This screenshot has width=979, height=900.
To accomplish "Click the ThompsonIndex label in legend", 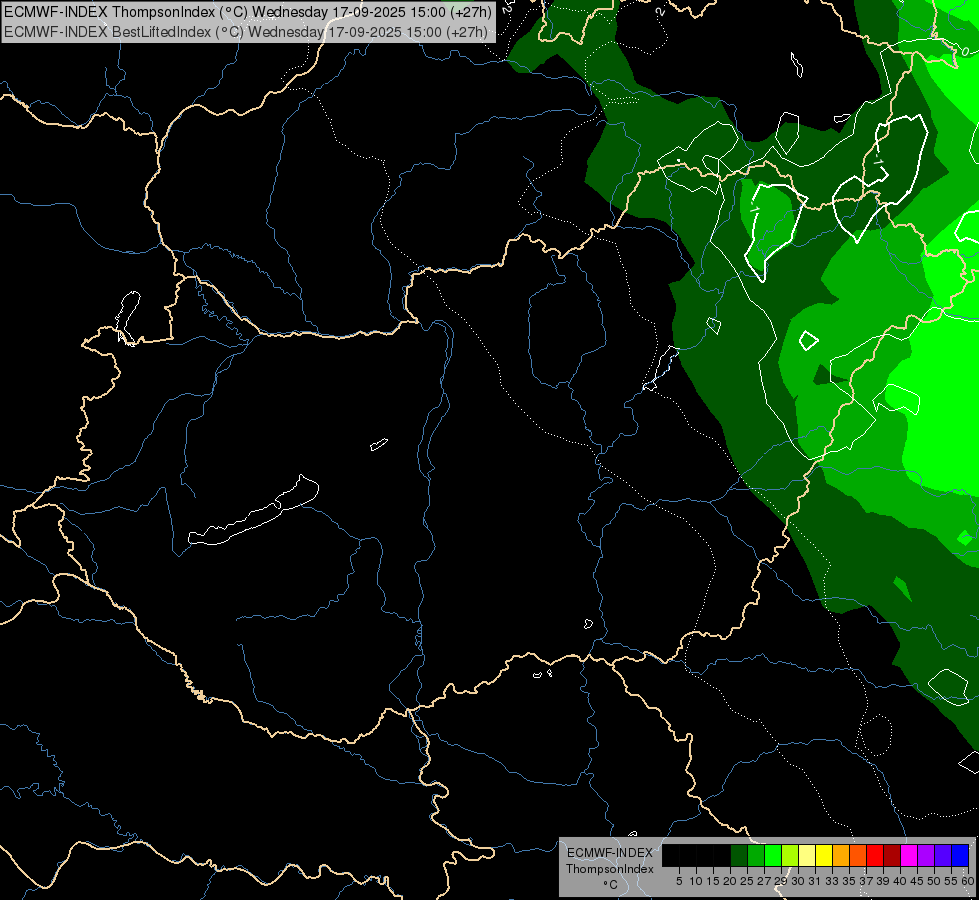I will (610, 869).
